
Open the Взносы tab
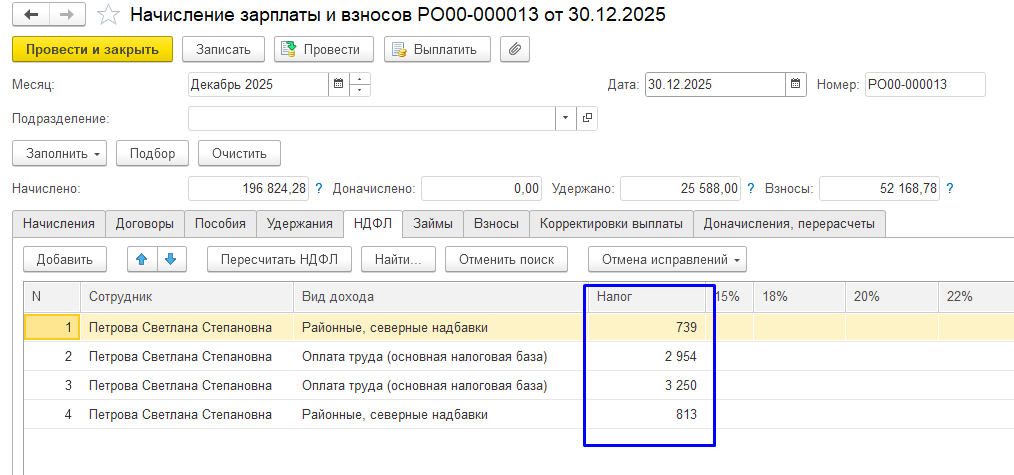(x=495, y=224)
